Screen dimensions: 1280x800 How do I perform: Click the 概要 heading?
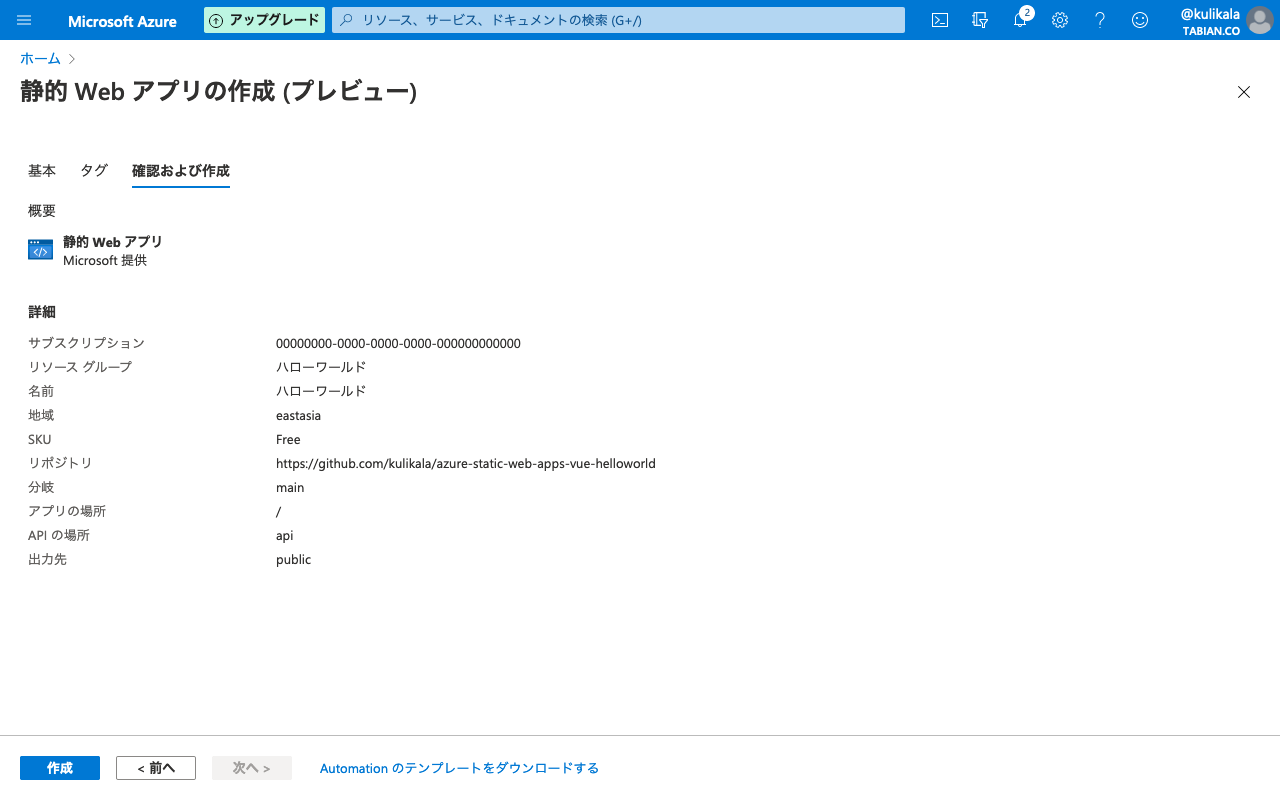tap(42, 211)
